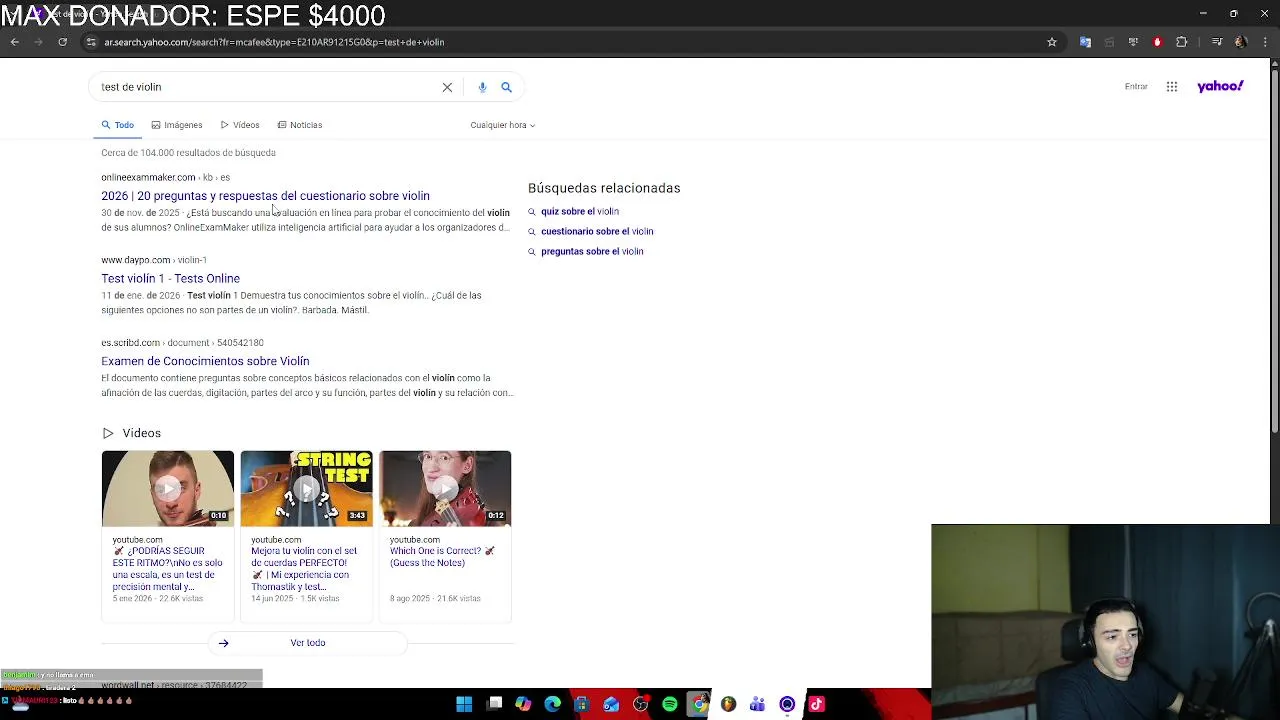Open 'Test violín 1 - Tests Online' result
Image resolution: width=1280 pixels, height=720 pixels.
click(x=170, y=279)
